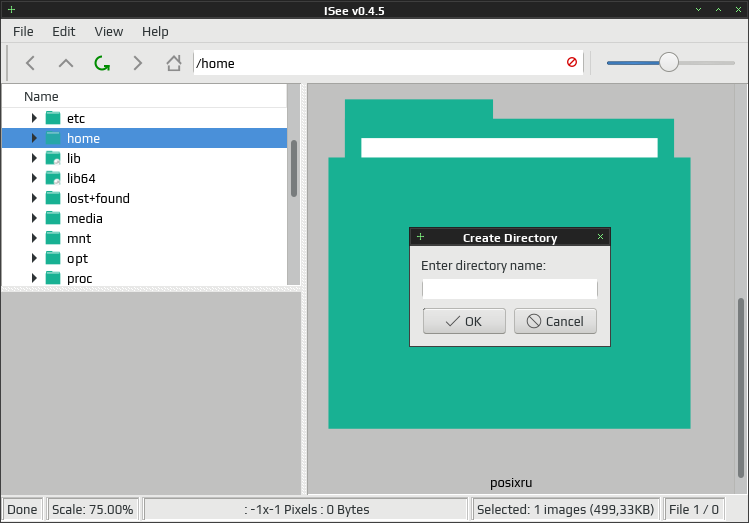Go back with the left arrow toolbar icon
Image resolution: width=749 pixels, height=523 pixels.
pyautogui.click(x=31, y=63)
